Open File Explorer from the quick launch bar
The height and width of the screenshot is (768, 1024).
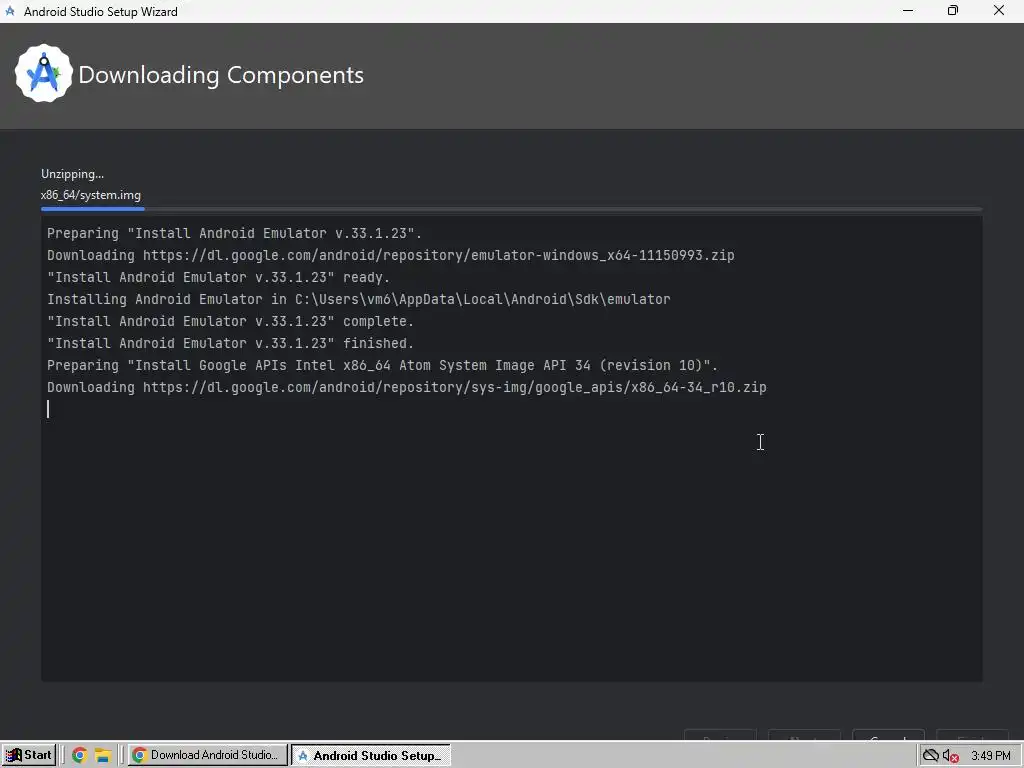103,755
